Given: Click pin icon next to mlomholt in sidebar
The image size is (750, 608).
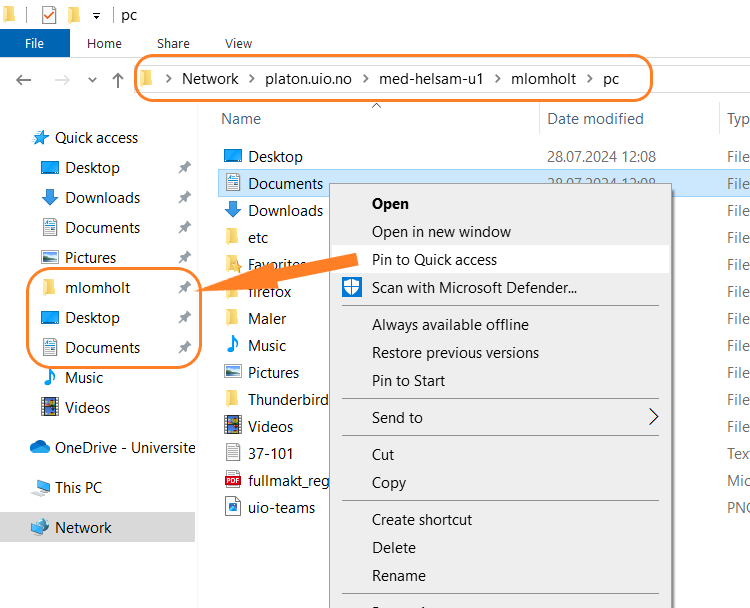Looking at the screenshot, I should (185, 287).
